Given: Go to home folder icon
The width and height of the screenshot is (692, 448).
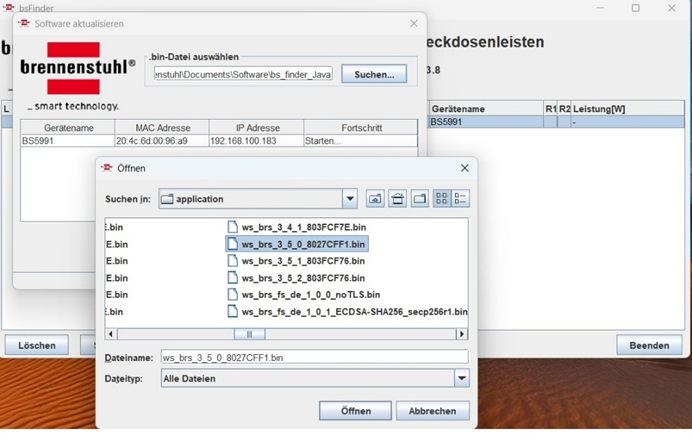Looking at the screenshot, I should [x=398, y=199].
